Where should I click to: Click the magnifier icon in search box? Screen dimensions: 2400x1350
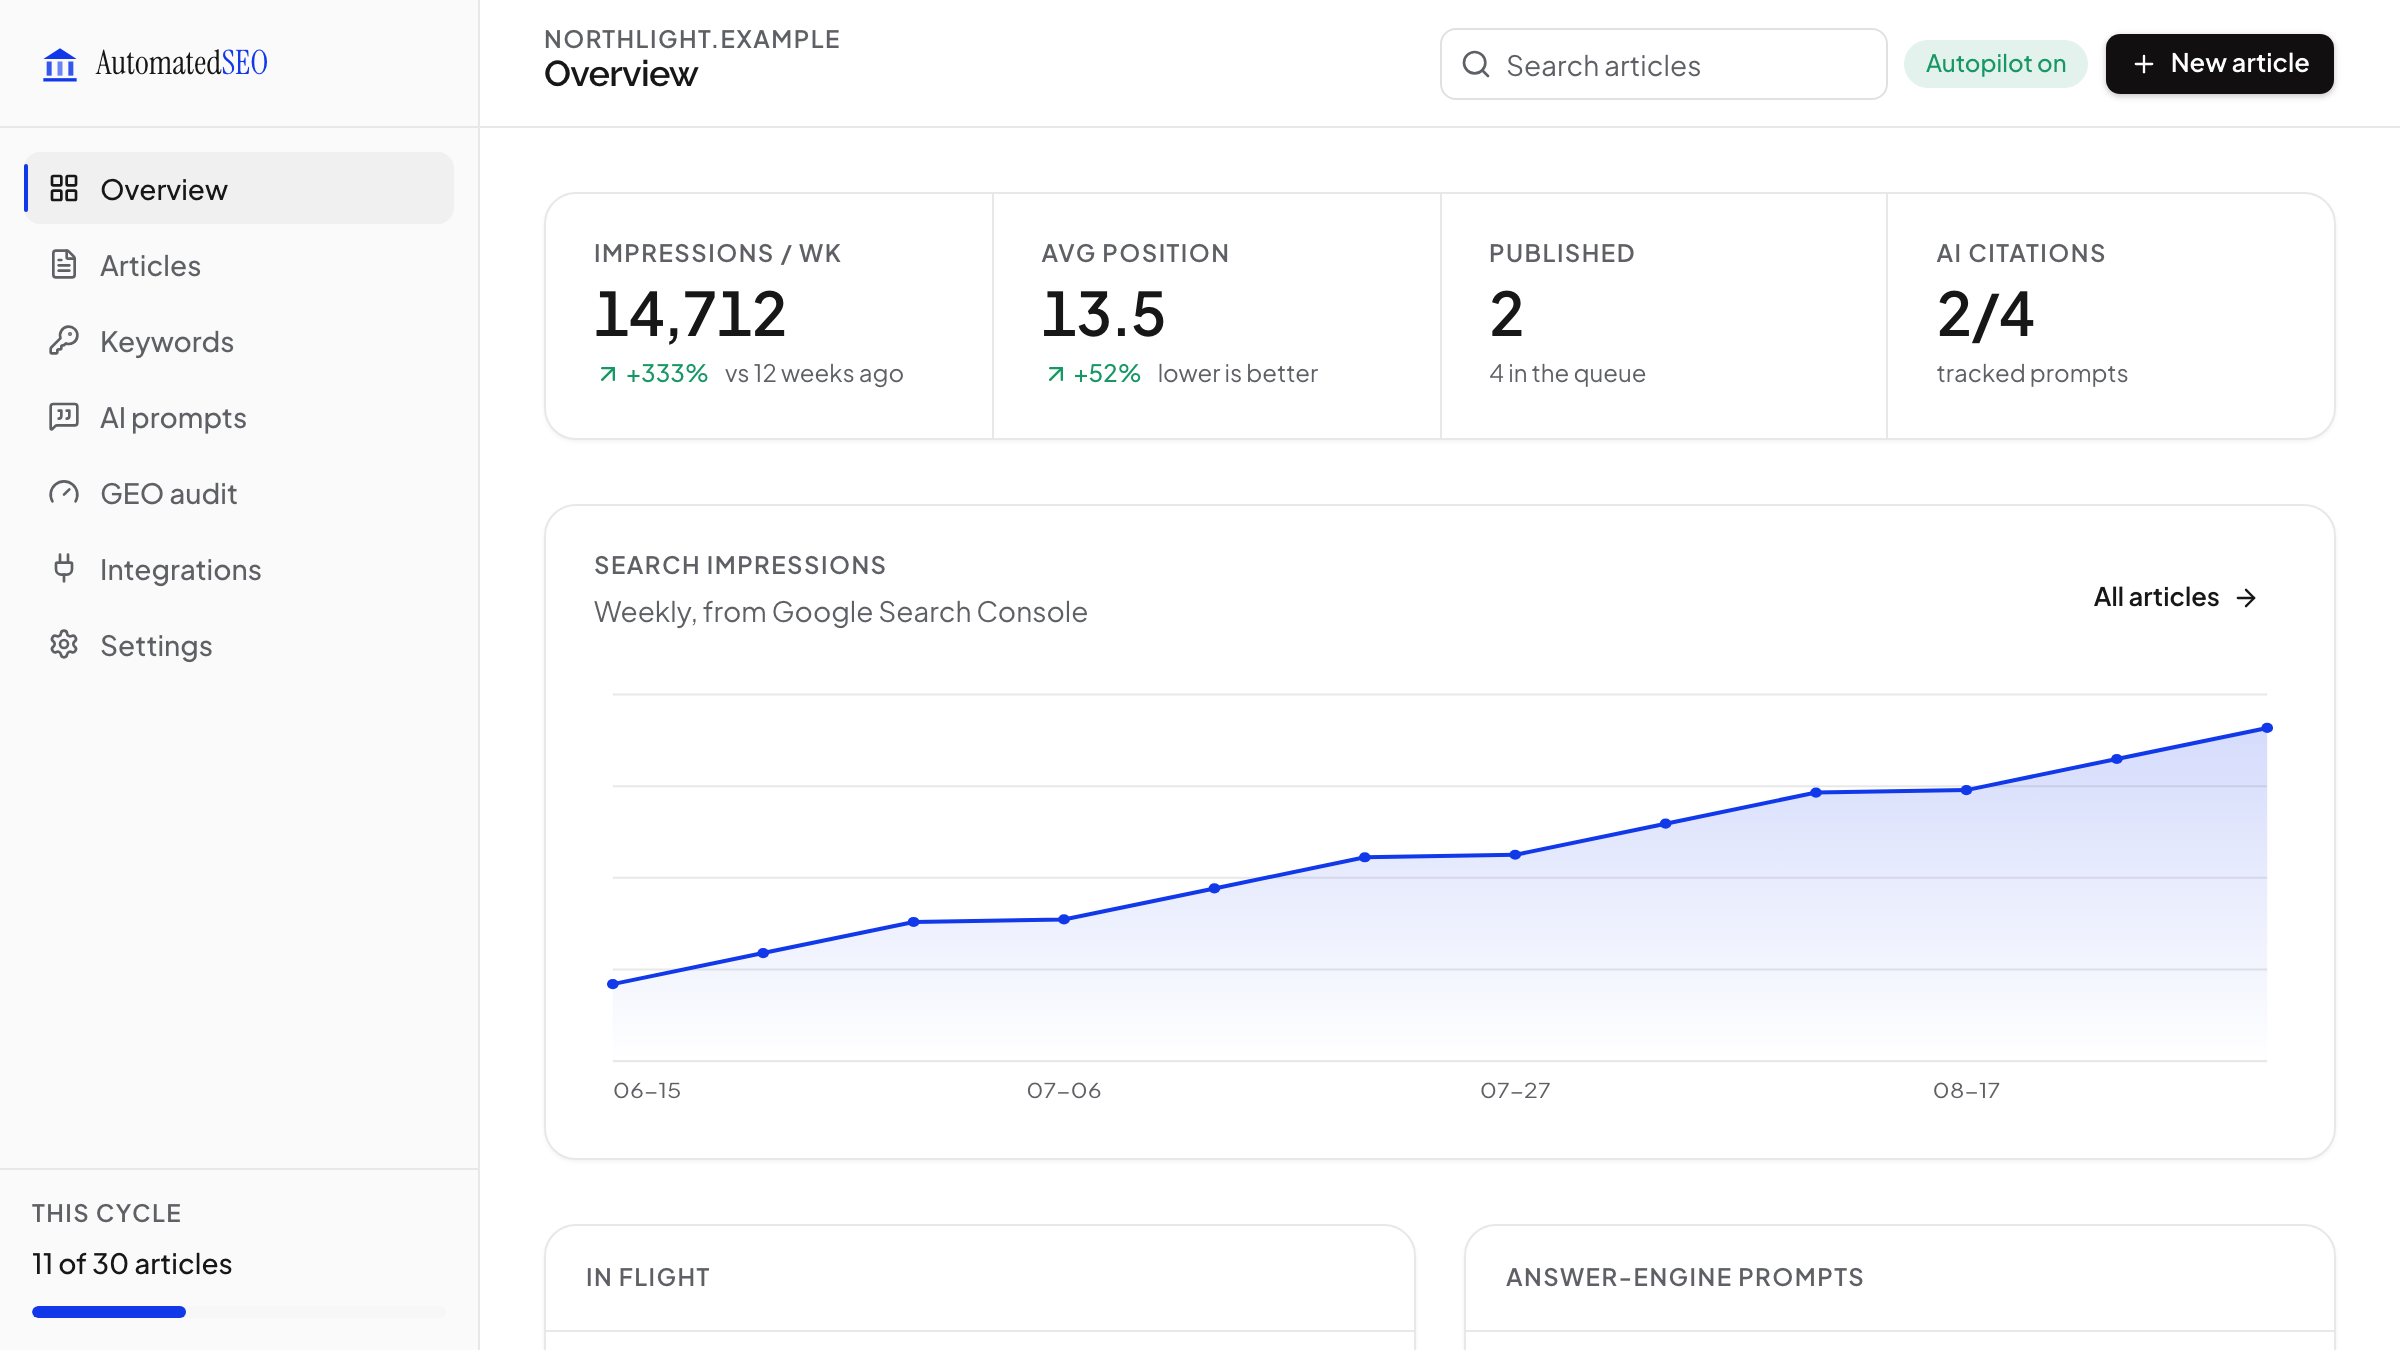[x=1476, y=64]
